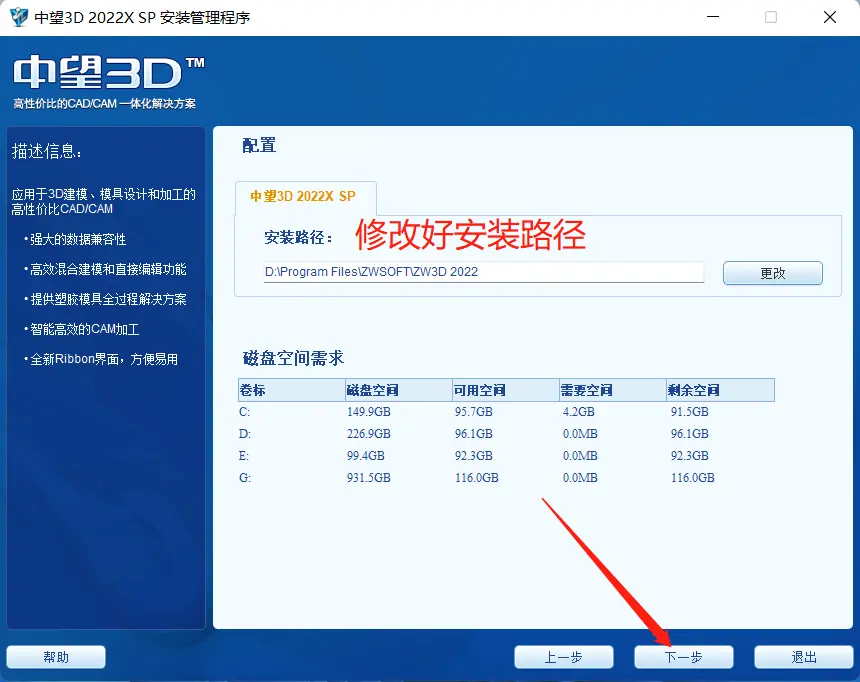
Task: Exit the installer with the 退出 button
Action: (x=804, y=657)
